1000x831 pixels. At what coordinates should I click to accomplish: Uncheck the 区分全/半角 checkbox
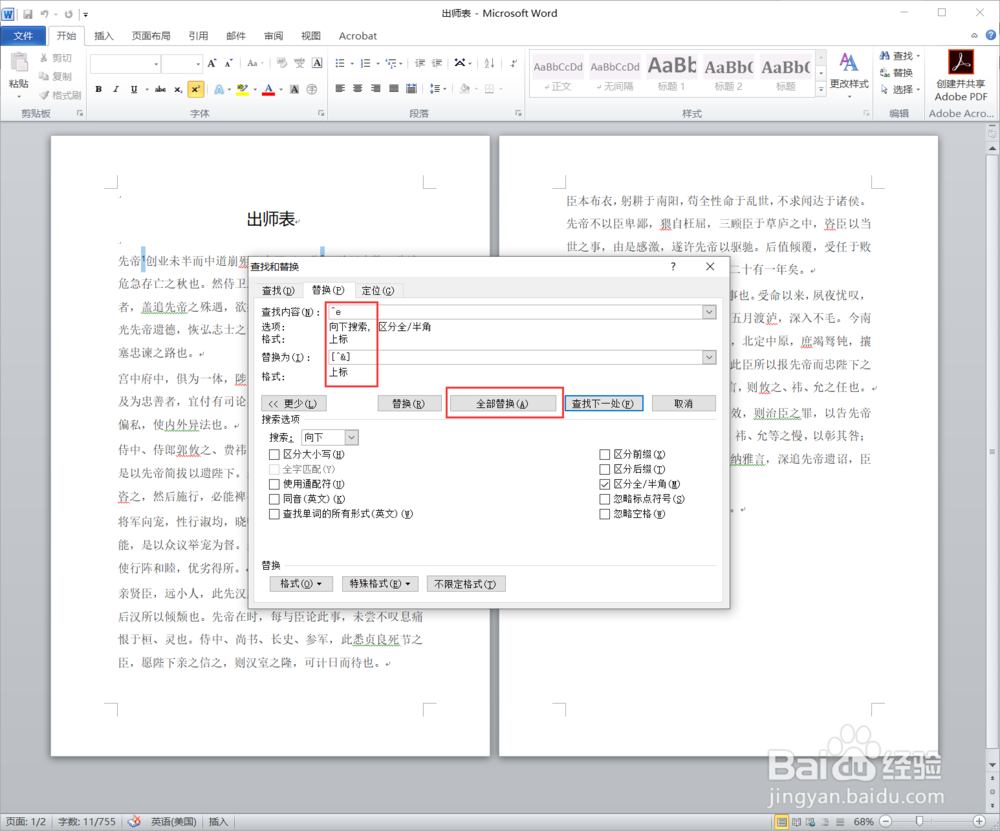(604, 484)
